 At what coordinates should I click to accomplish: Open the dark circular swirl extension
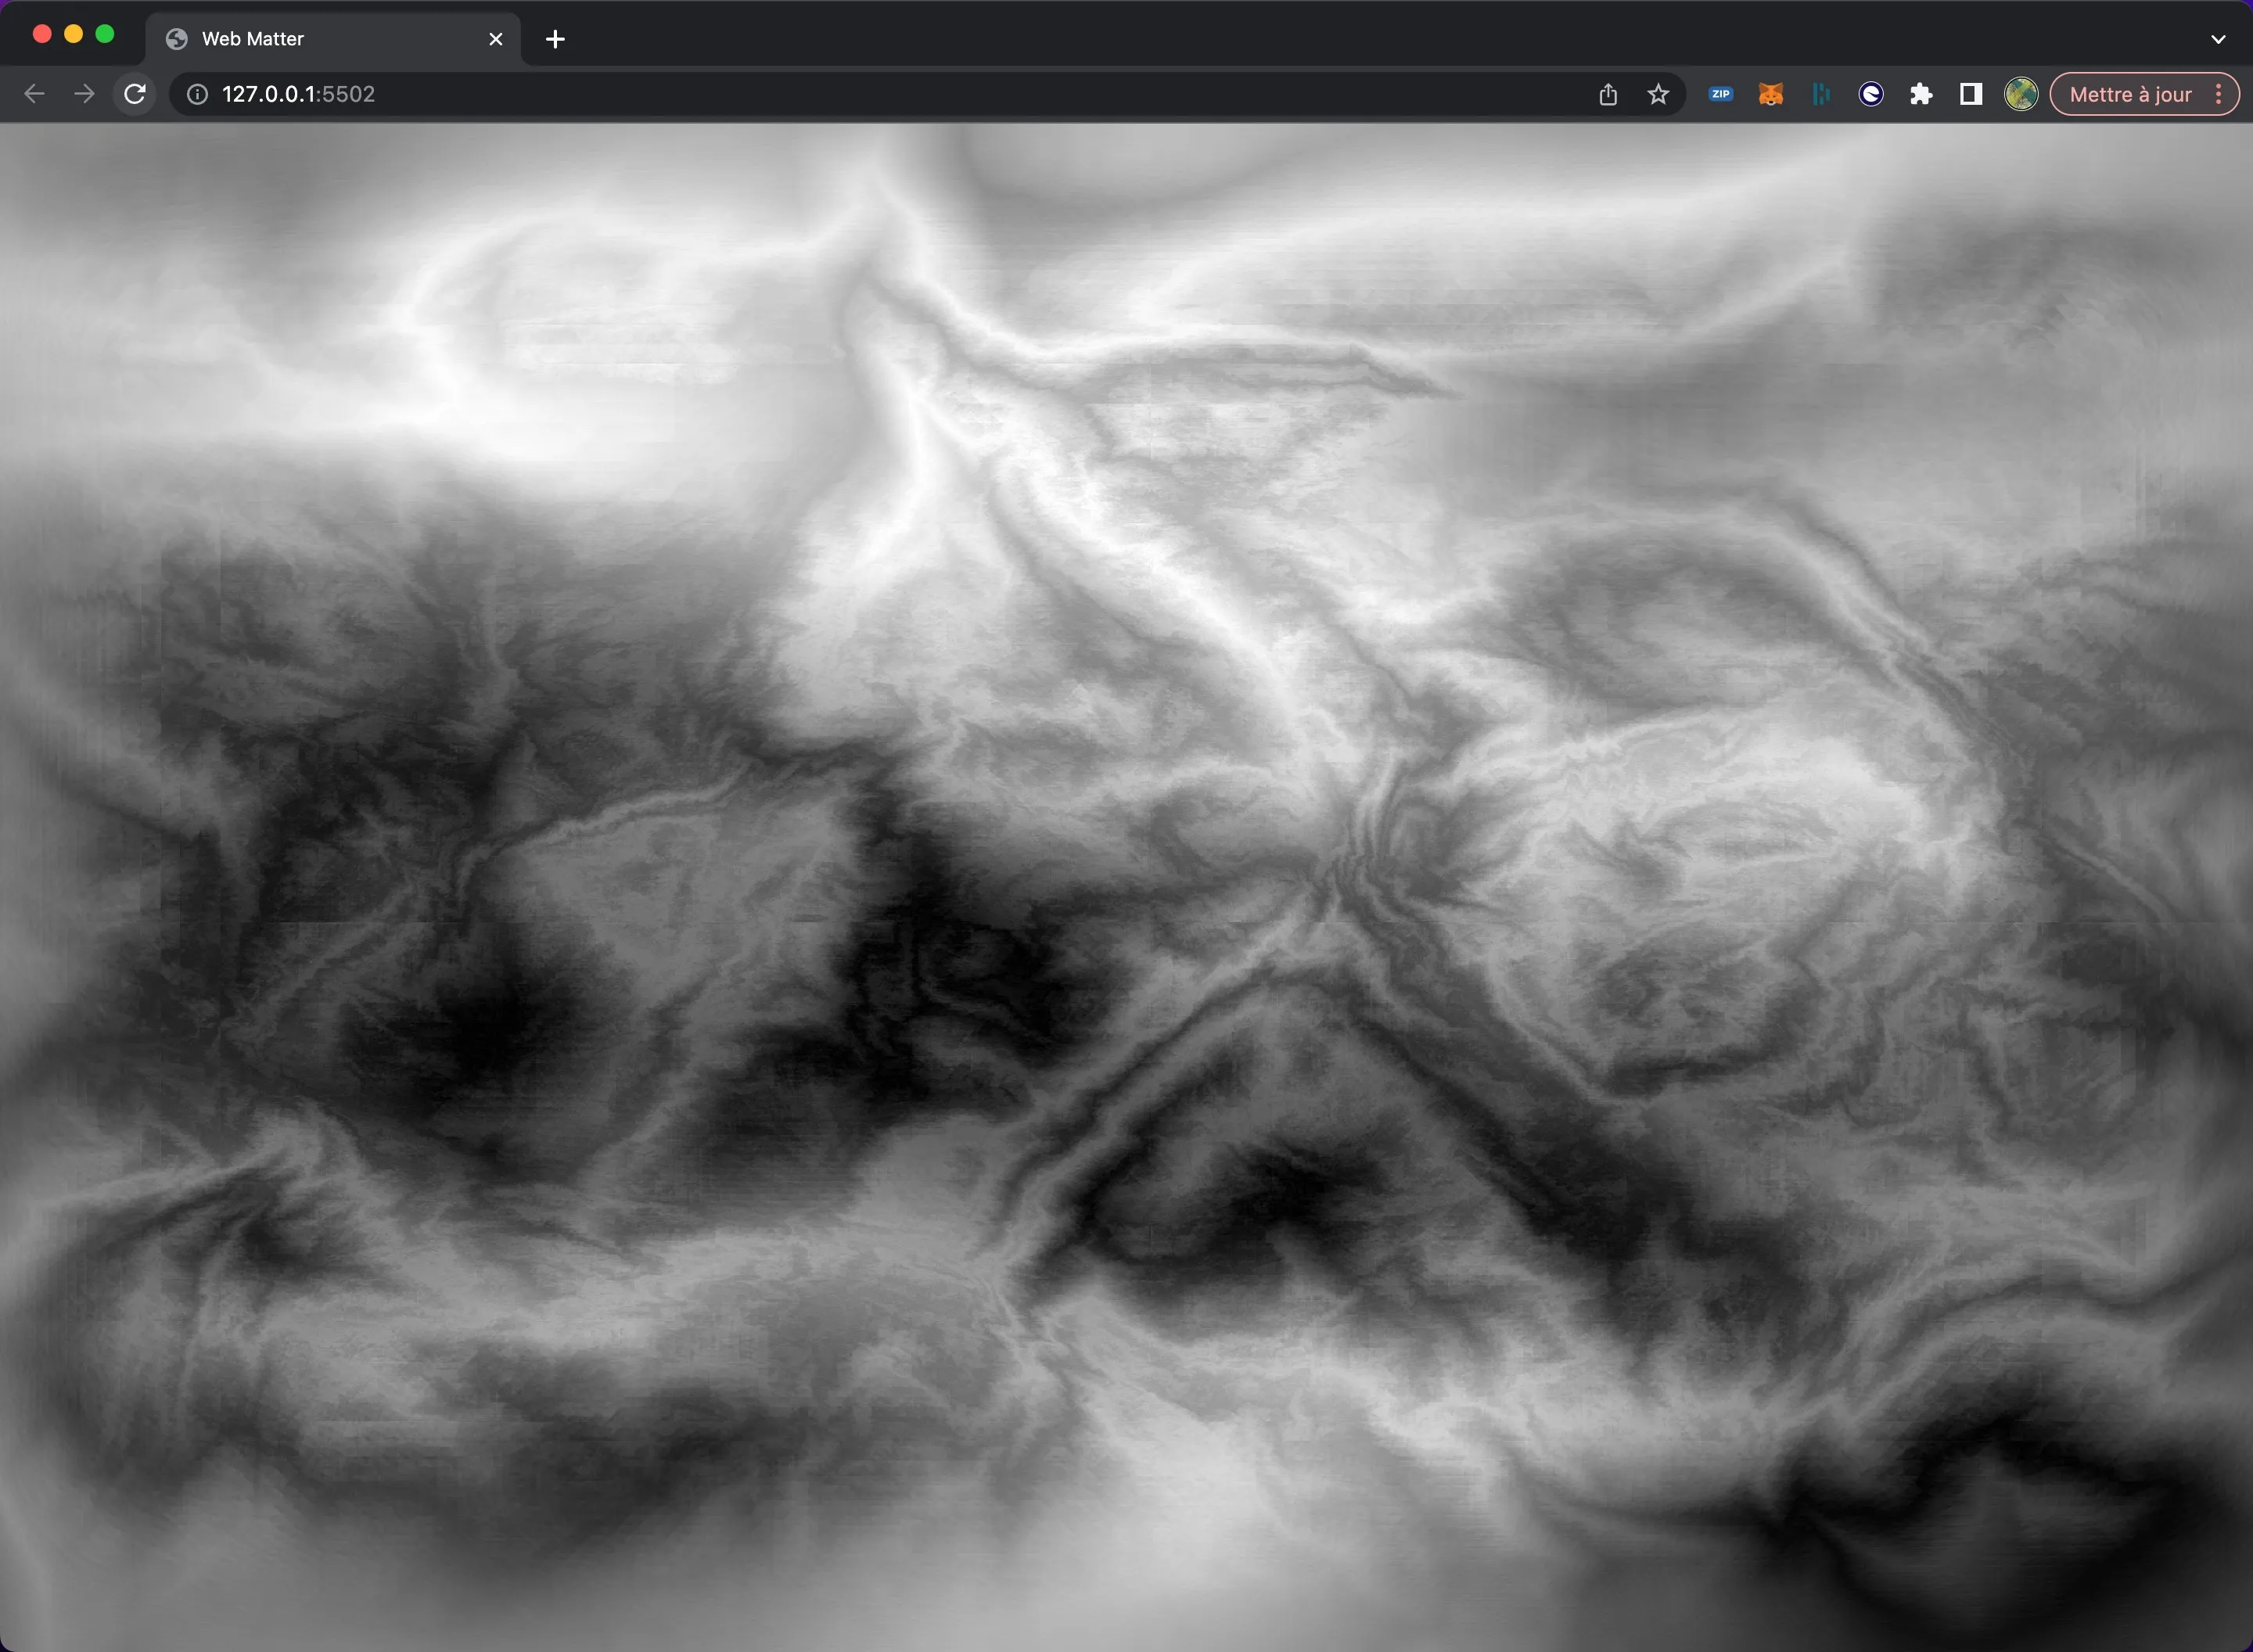[x=1870, y=93]
